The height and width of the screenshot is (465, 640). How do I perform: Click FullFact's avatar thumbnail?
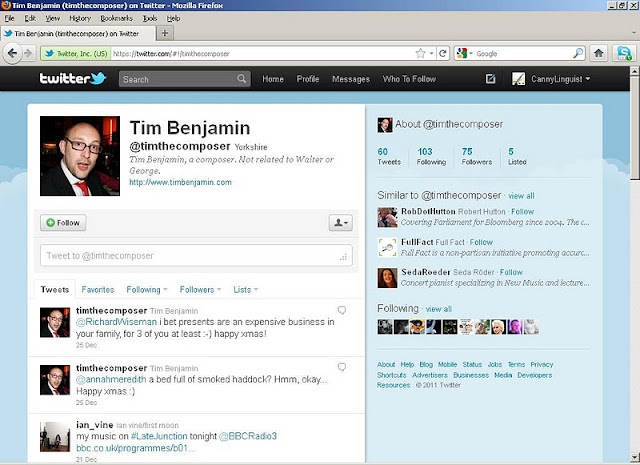tap(387, 247)
